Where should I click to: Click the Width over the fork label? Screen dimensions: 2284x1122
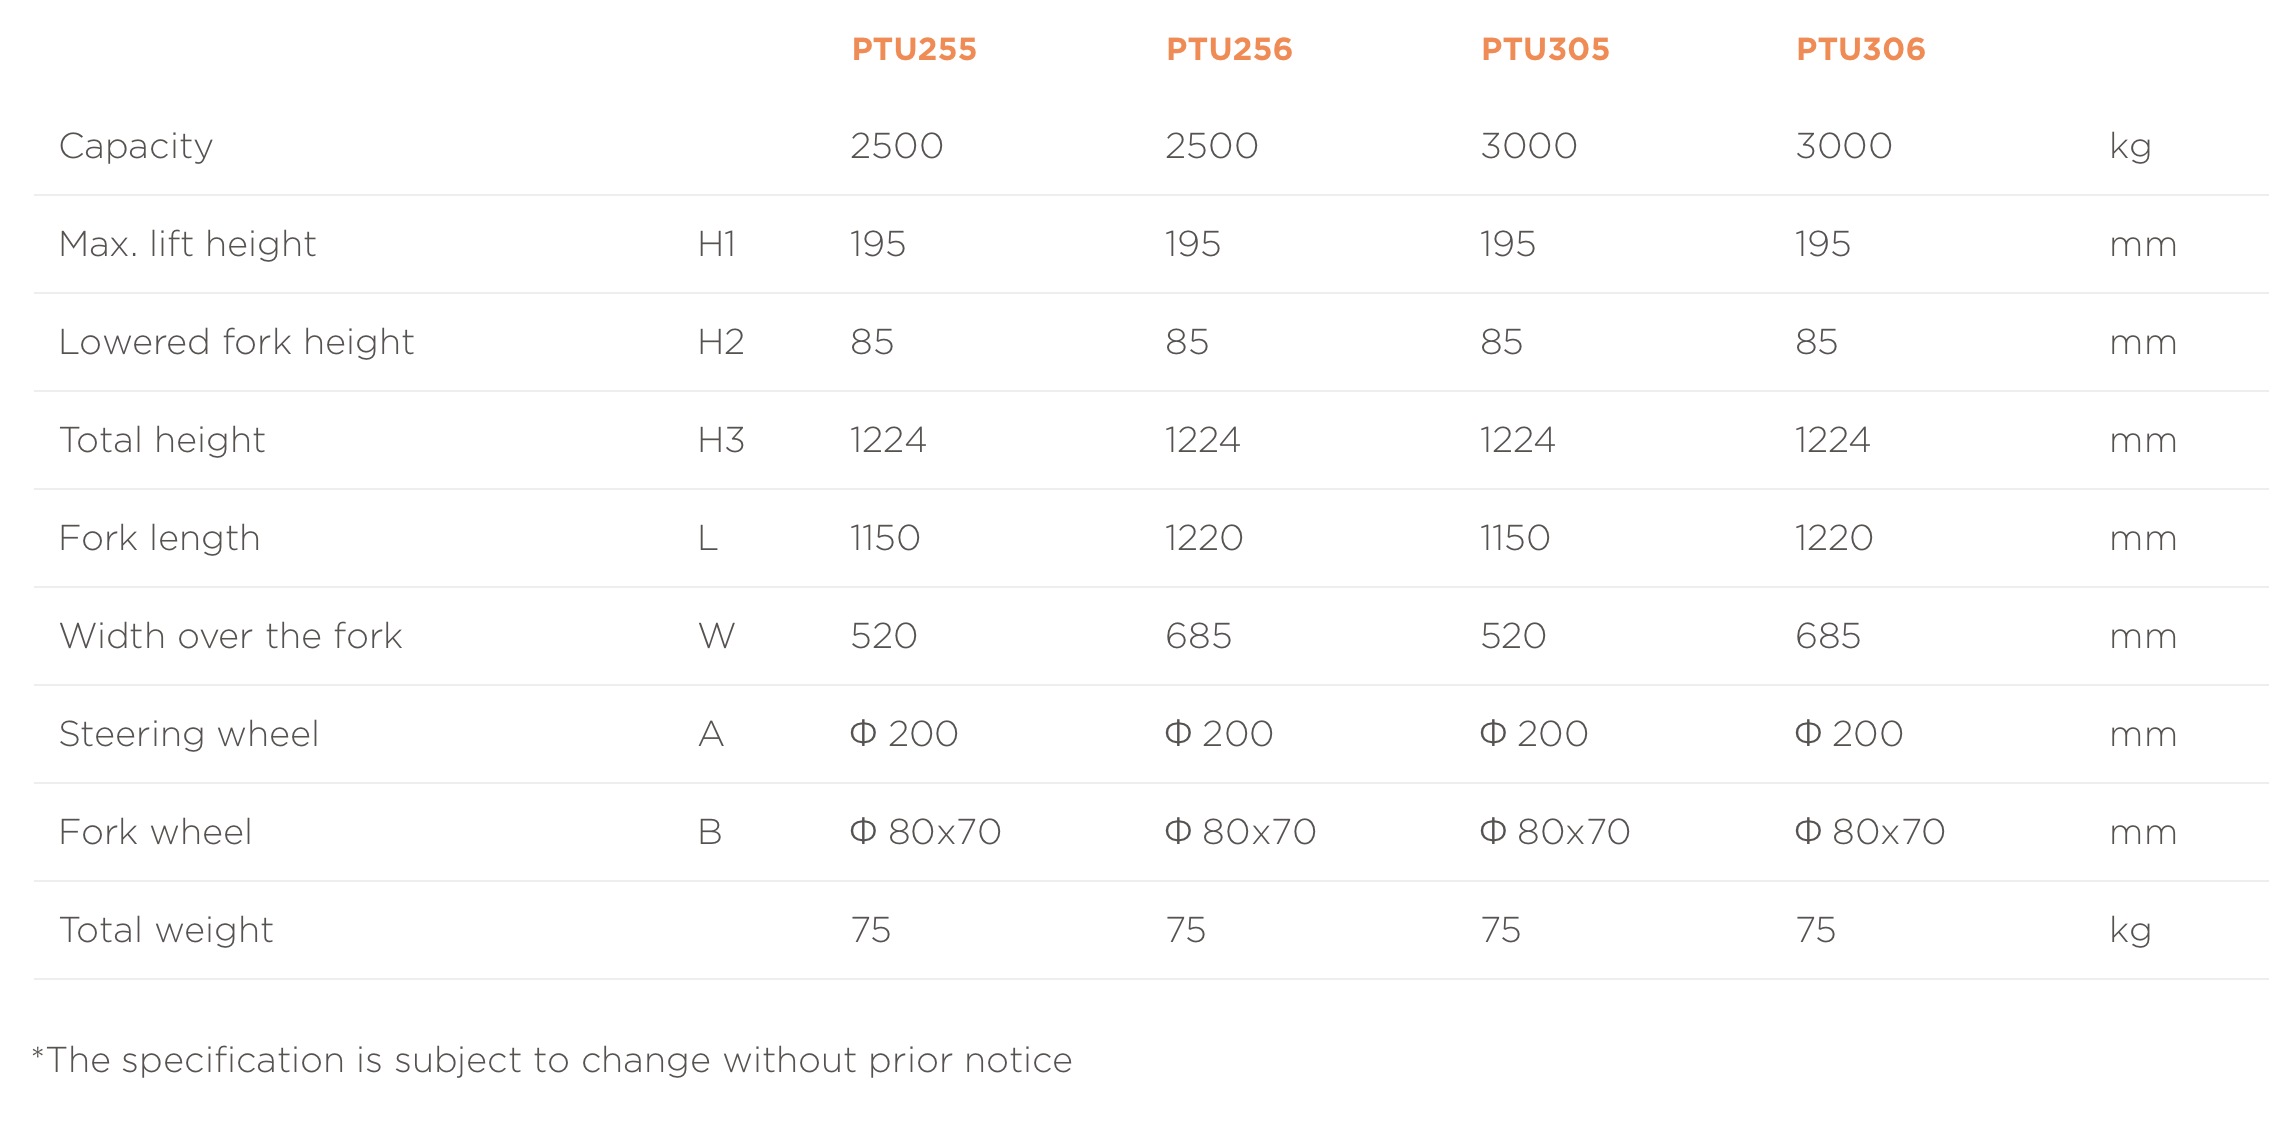[231, 636]
